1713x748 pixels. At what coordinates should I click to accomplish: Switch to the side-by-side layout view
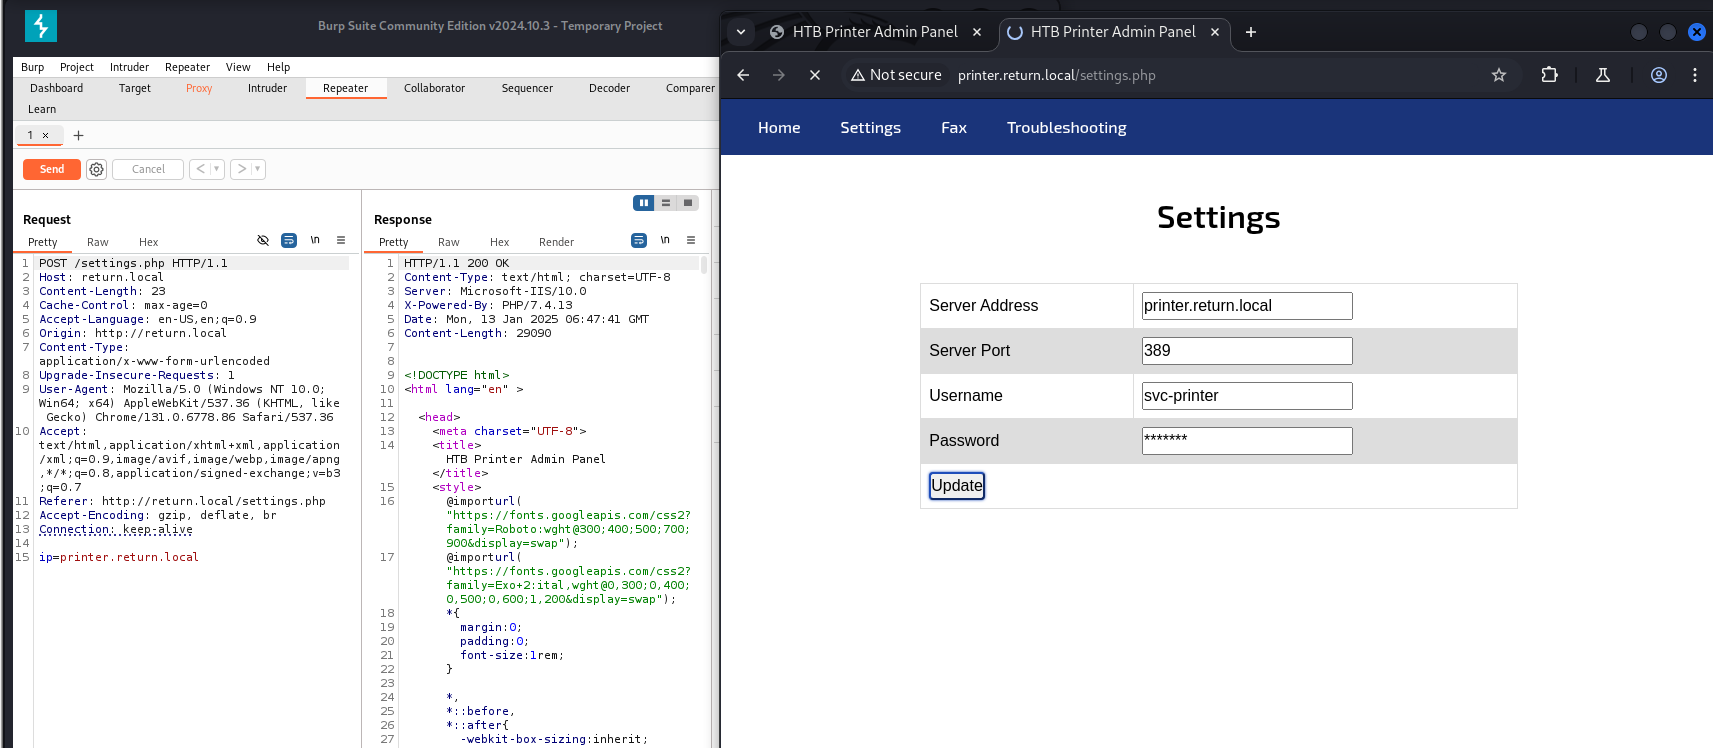(x=643, y=203)
